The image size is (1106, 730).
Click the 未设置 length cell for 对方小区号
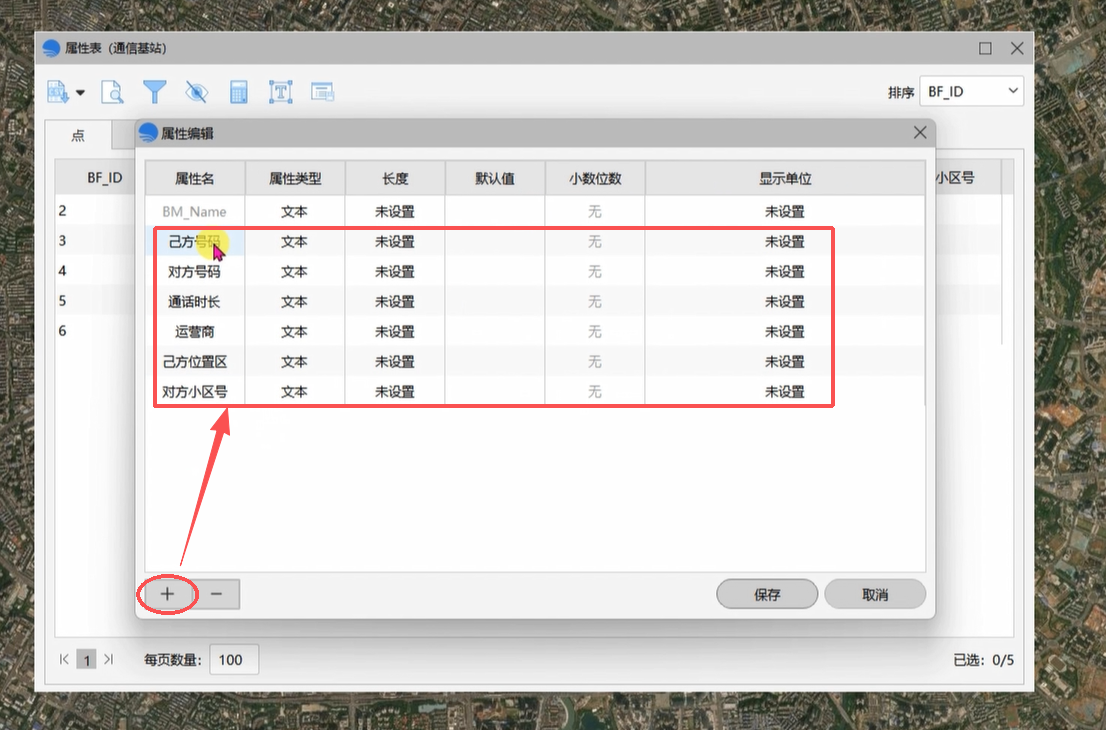(x=395, y=391)
